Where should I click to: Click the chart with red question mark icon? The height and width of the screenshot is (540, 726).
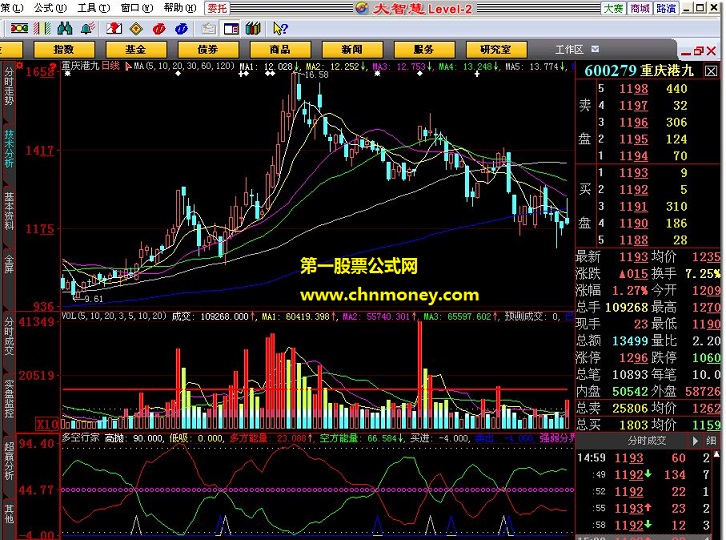[113, 29]
